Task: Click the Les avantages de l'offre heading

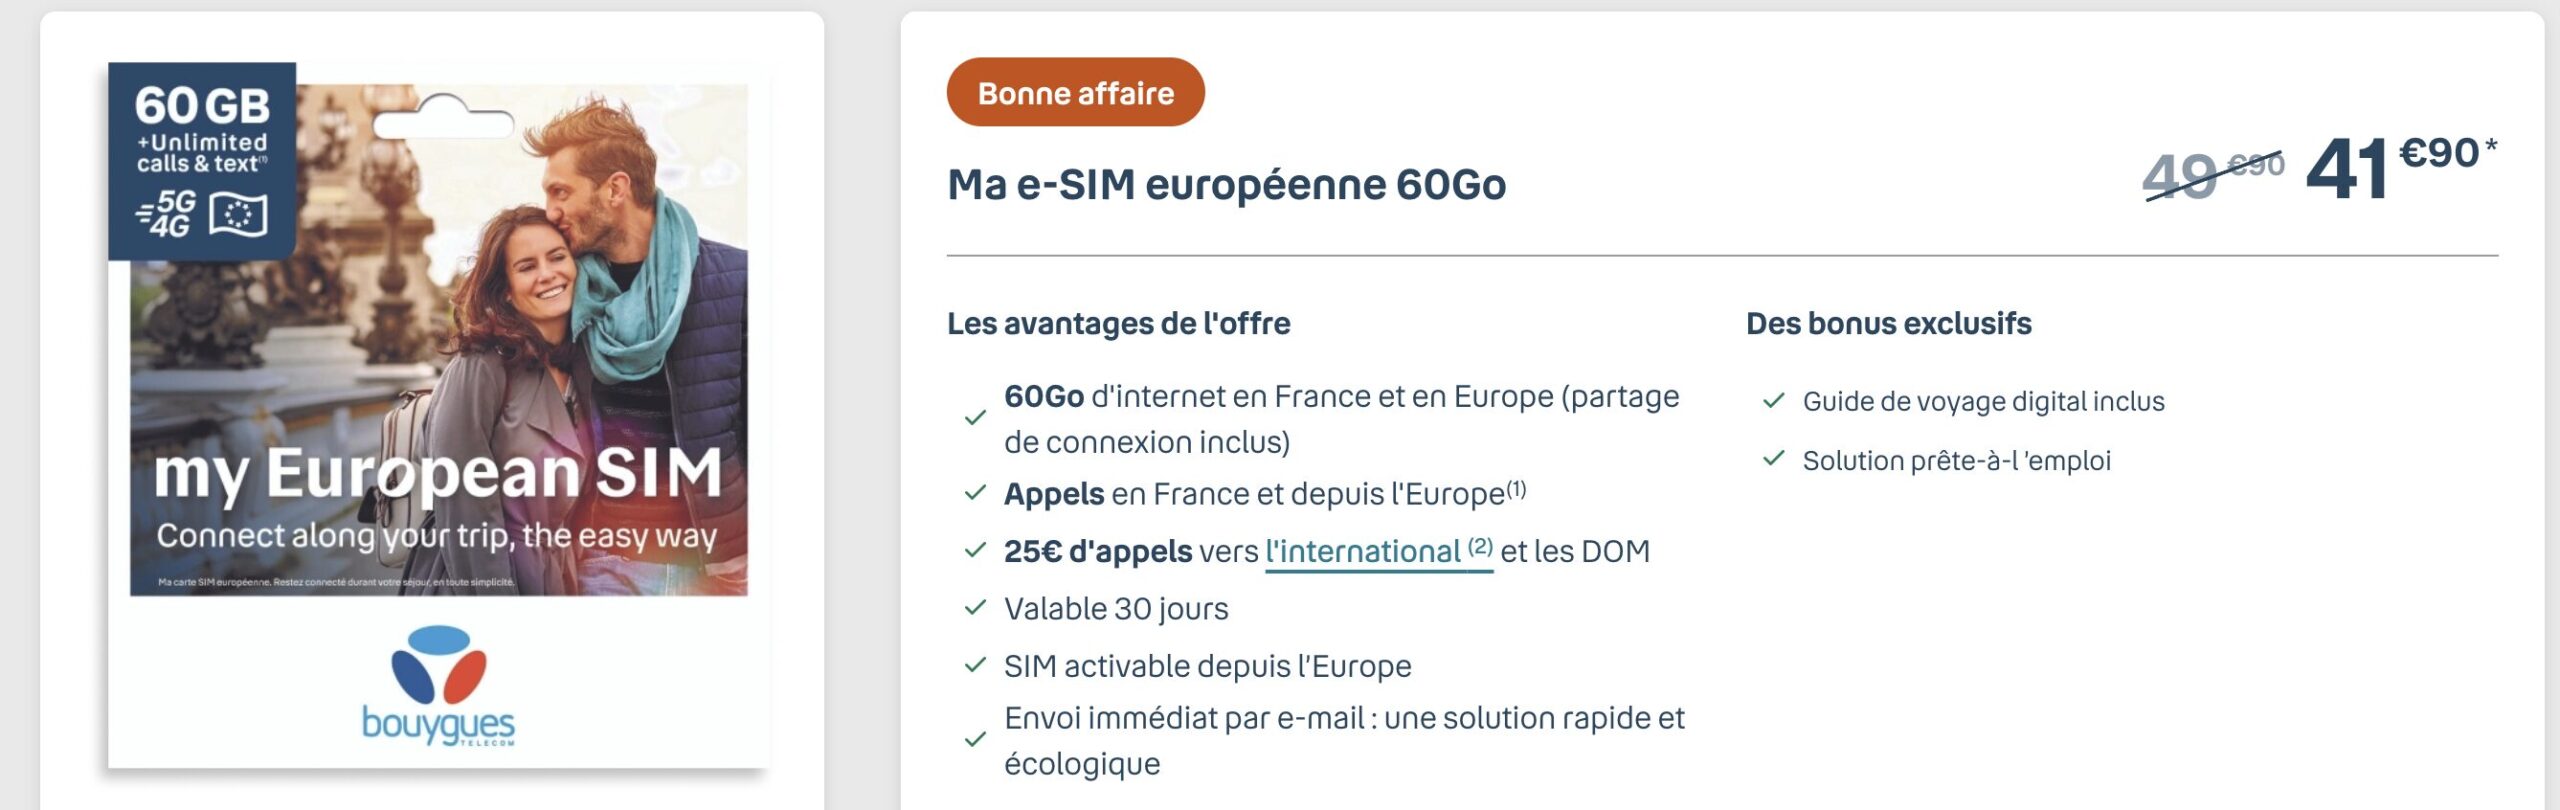Action: point(1118,323)
